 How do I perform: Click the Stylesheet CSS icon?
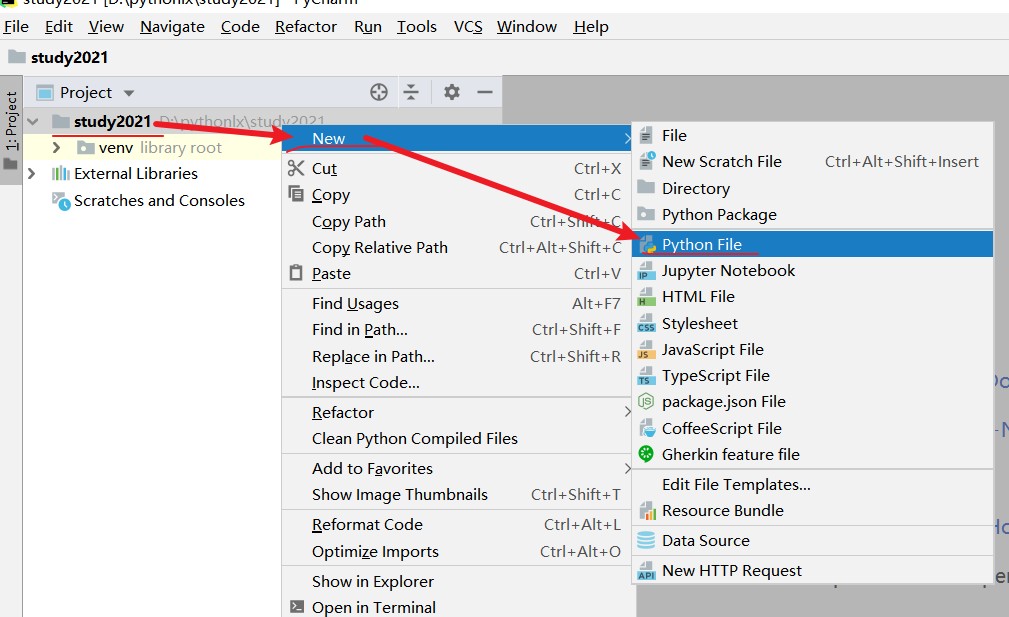coord(646,324)
